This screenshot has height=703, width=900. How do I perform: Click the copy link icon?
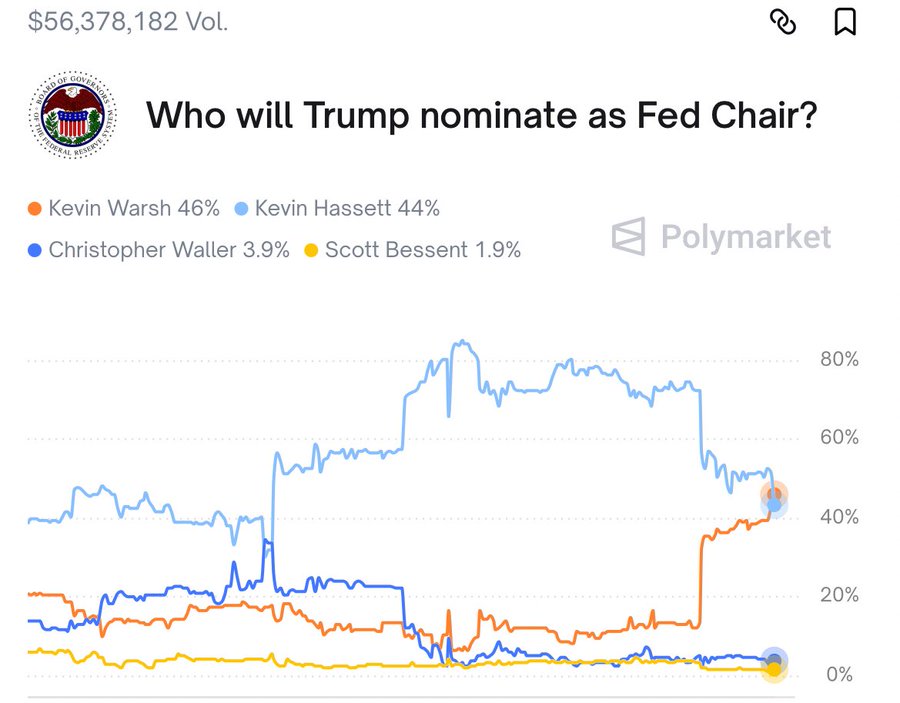pos(782,21)
